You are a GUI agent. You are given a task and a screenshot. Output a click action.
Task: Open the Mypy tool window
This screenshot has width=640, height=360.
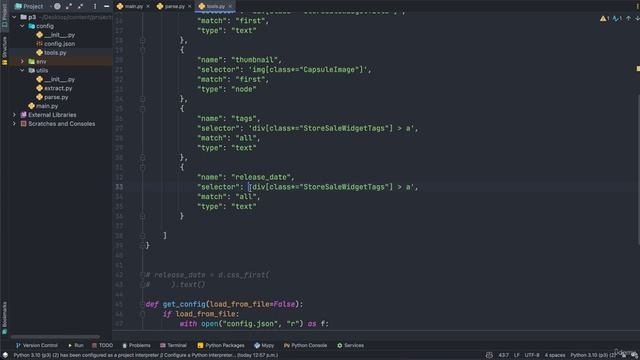point(264,345)
